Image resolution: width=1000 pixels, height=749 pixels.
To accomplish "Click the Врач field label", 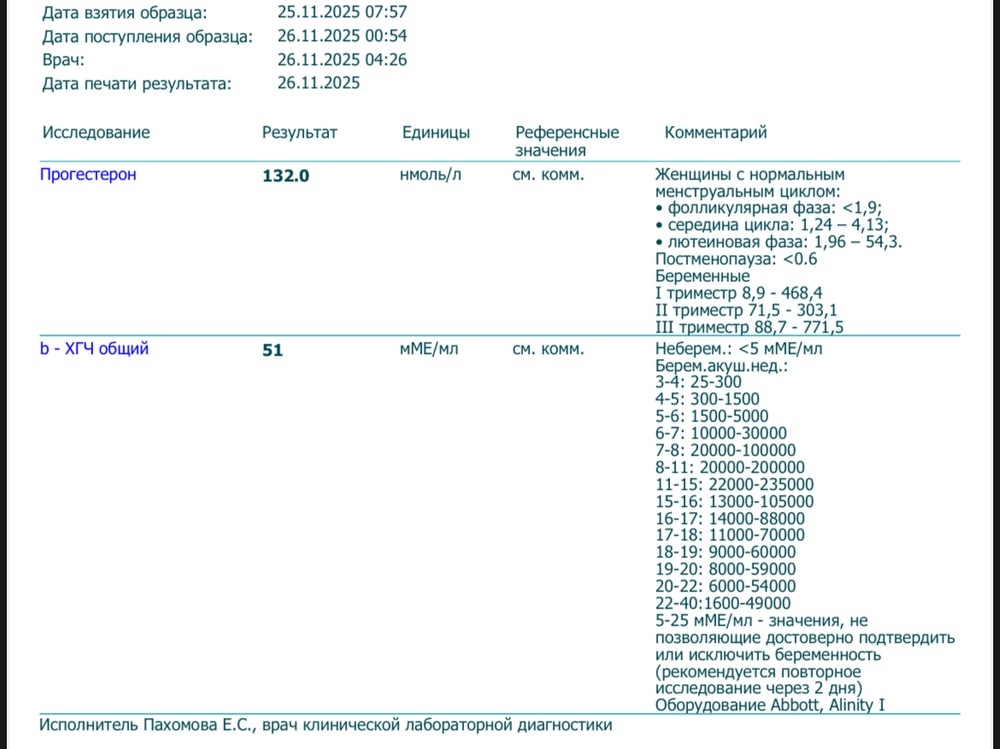I will point(64,60).
